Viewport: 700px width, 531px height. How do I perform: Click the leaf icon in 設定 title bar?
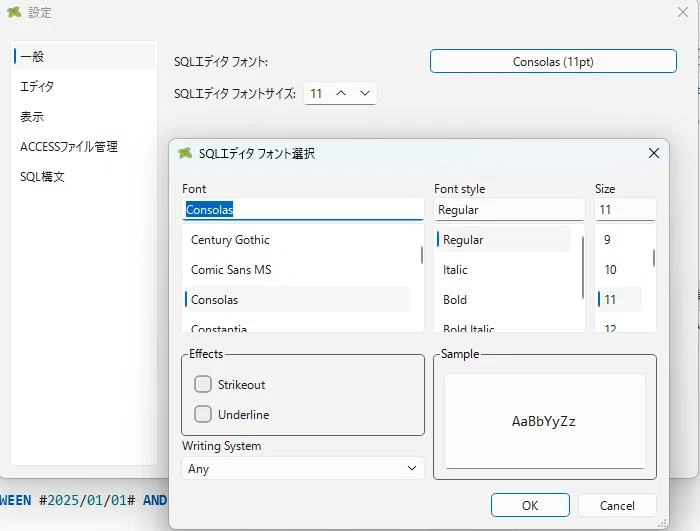click(14, 12)
